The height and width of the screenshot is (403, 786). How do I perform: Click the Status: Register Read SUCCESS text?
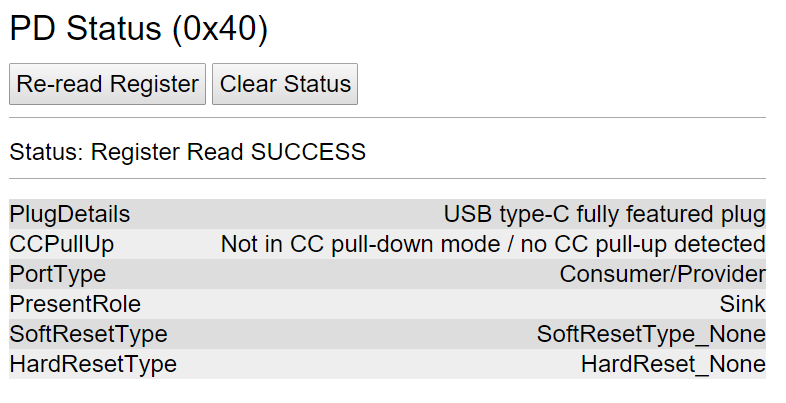[187, 152]
